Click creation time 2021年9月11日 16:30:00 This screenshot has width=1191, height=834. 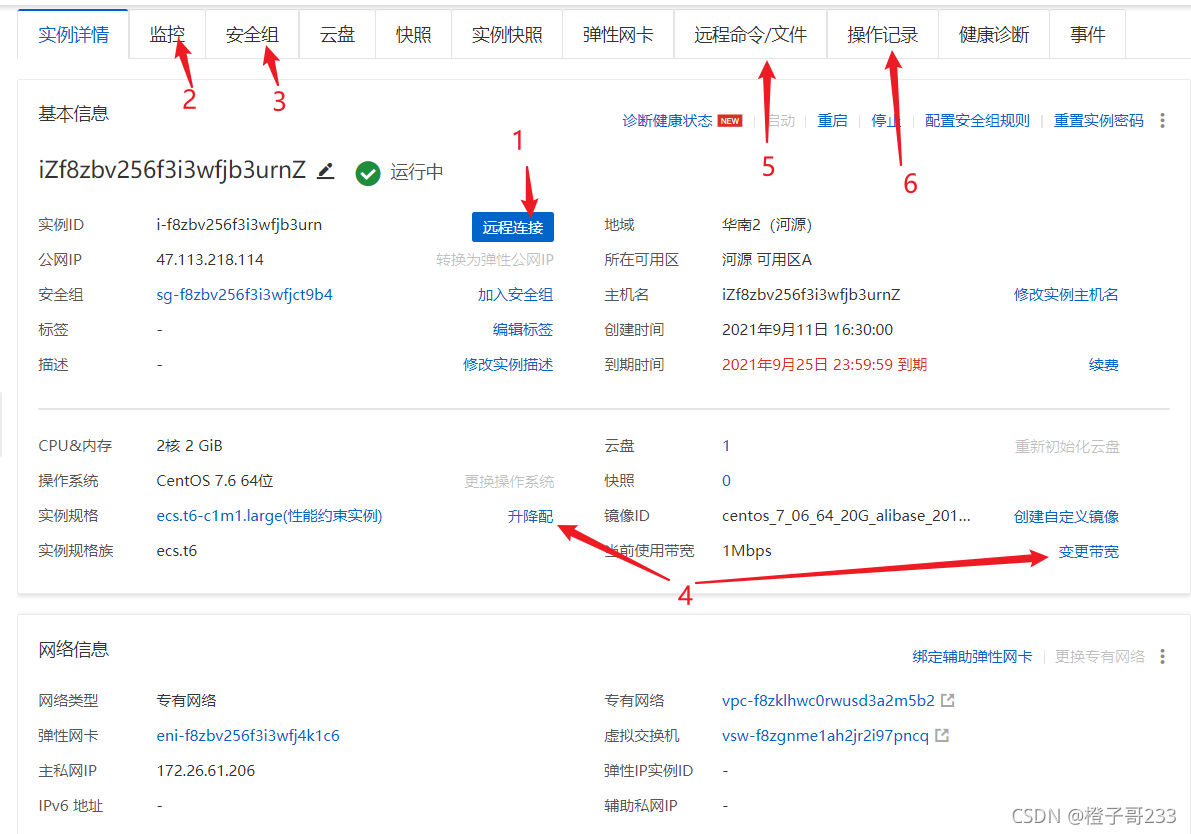coord(807,330)
